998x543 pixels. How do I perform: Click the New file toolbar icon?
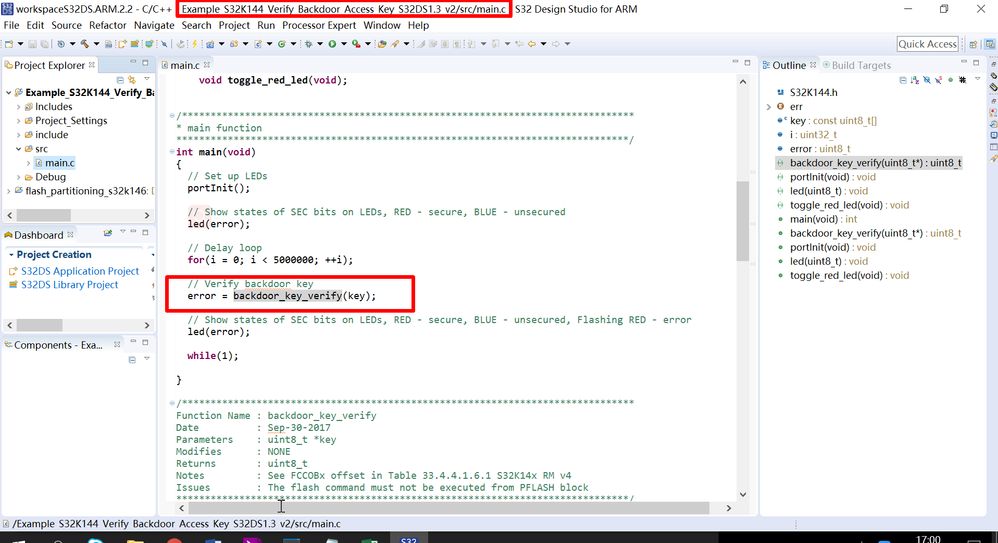click(9, 44)
